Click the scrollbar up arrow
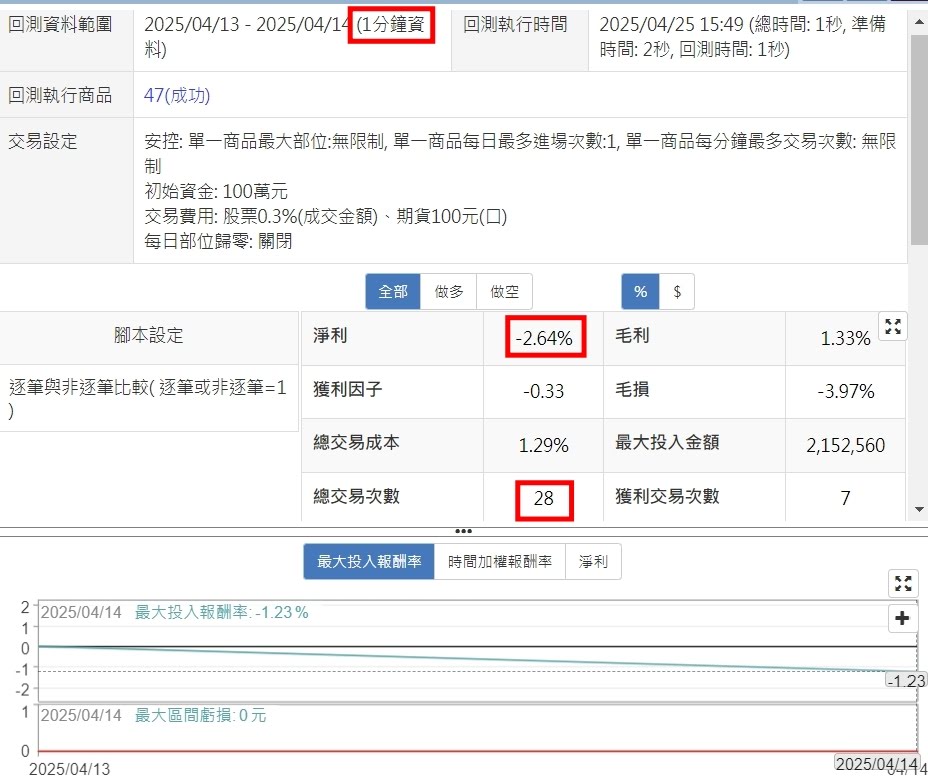The height and width of the screenshot is (778, 928). 919,12
